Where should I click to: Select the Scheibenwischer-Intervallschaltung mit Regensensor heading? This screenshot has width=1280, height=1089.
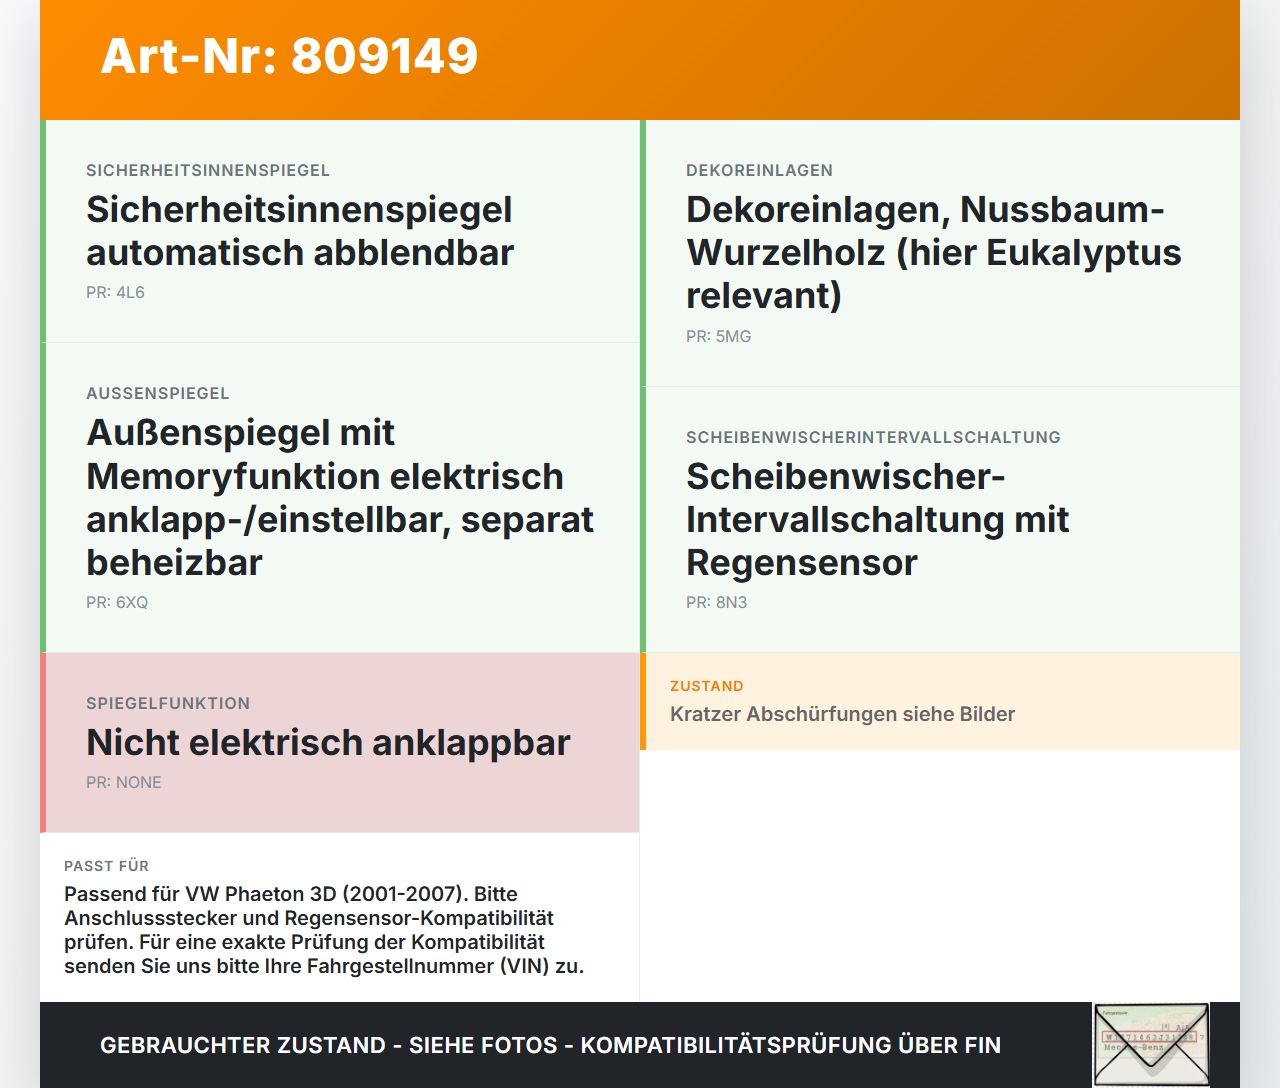pos(878,519)
